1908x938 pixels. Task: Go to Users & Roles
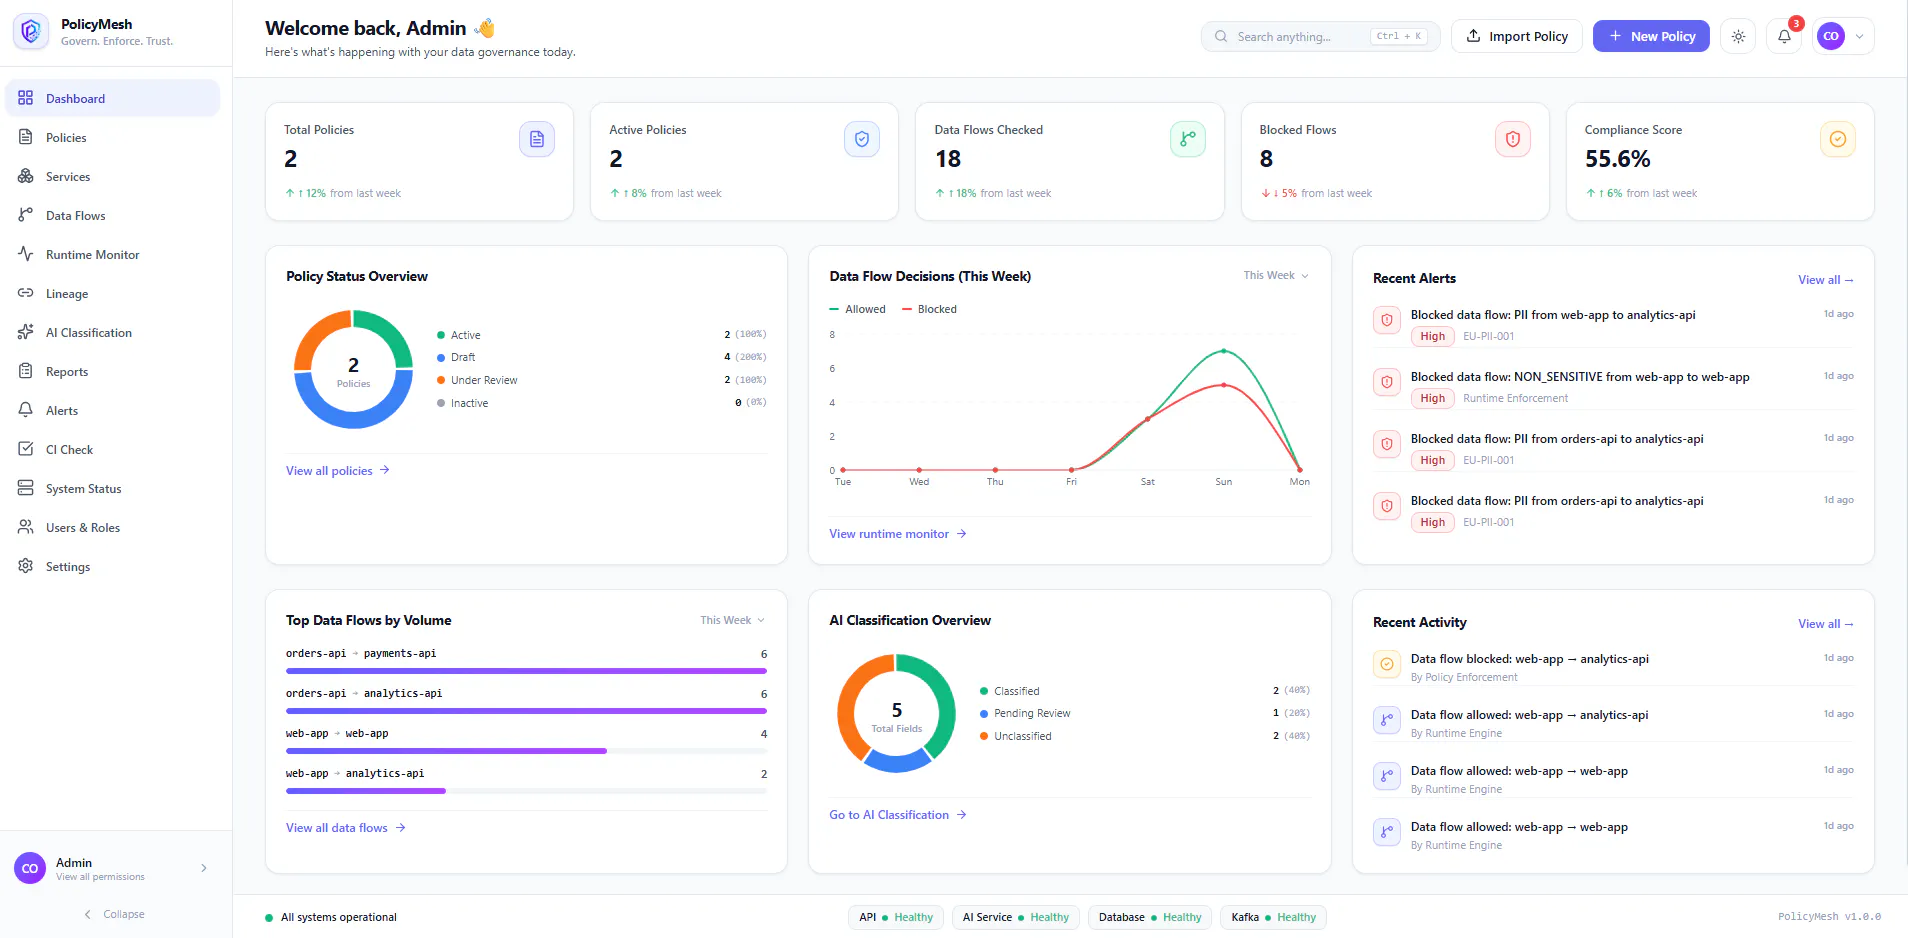tap(112, 527)
